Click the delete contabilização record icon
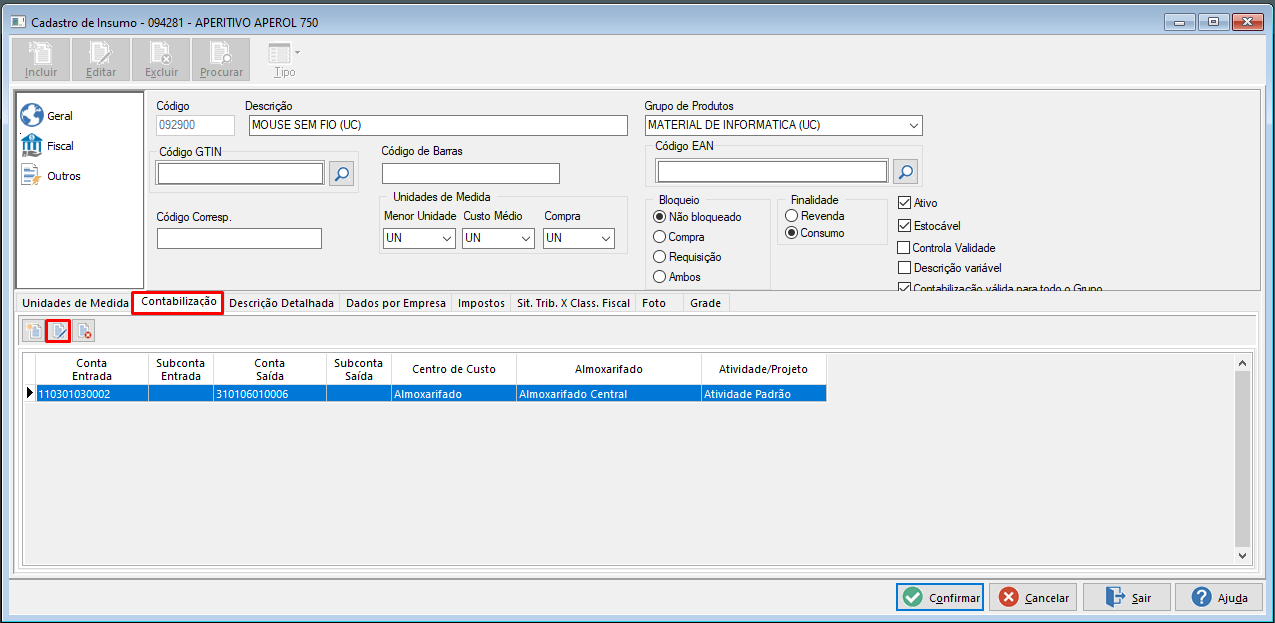 83,331
